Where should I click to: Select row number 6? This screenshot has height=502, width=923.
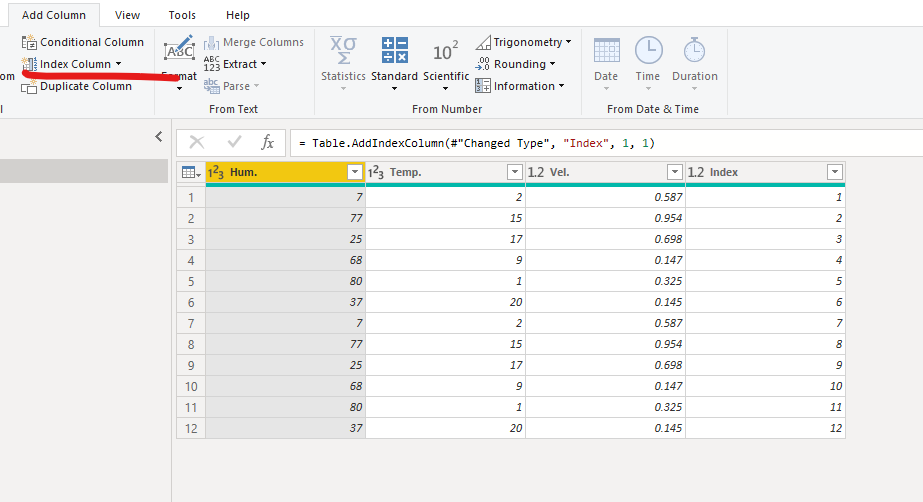[x=191, y=302]
